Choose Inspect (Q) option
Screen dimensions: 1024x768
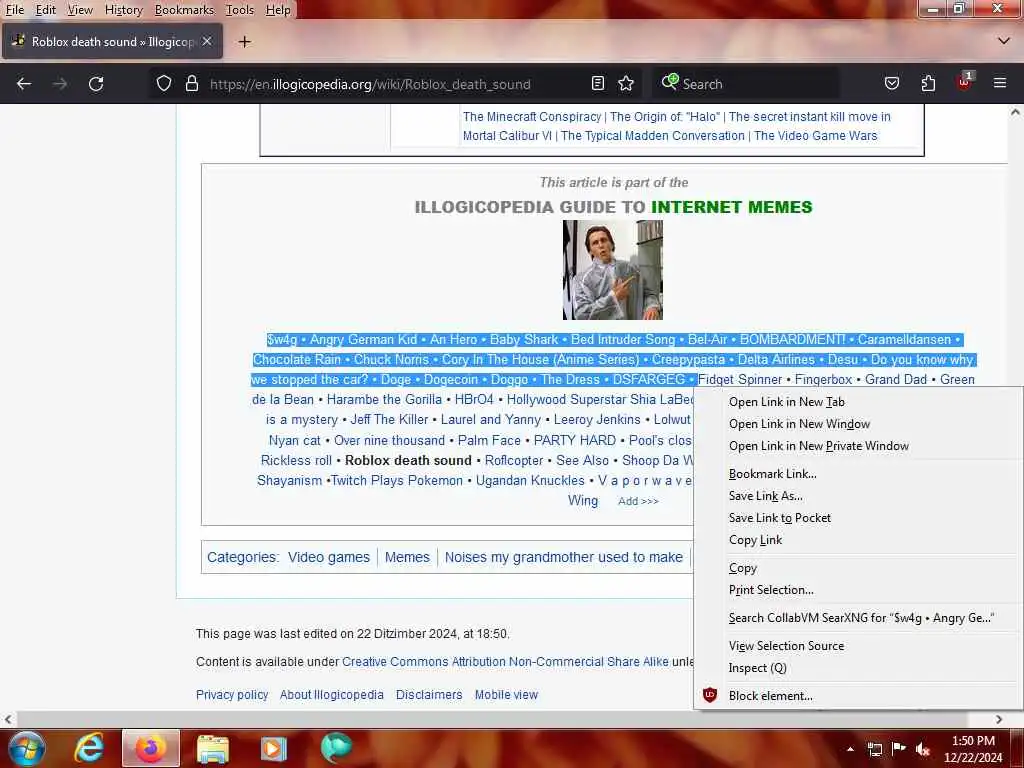click(857, 667)
